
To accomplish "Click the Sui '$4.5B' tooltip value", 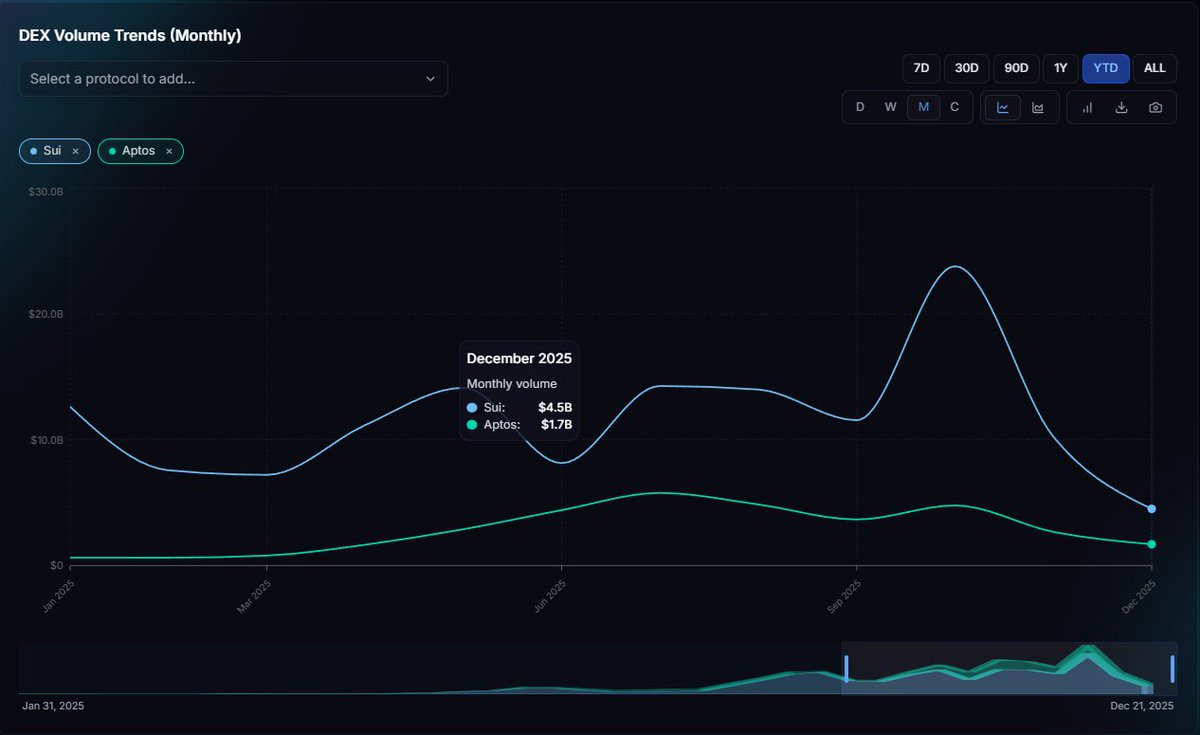I will pos(555,408).
